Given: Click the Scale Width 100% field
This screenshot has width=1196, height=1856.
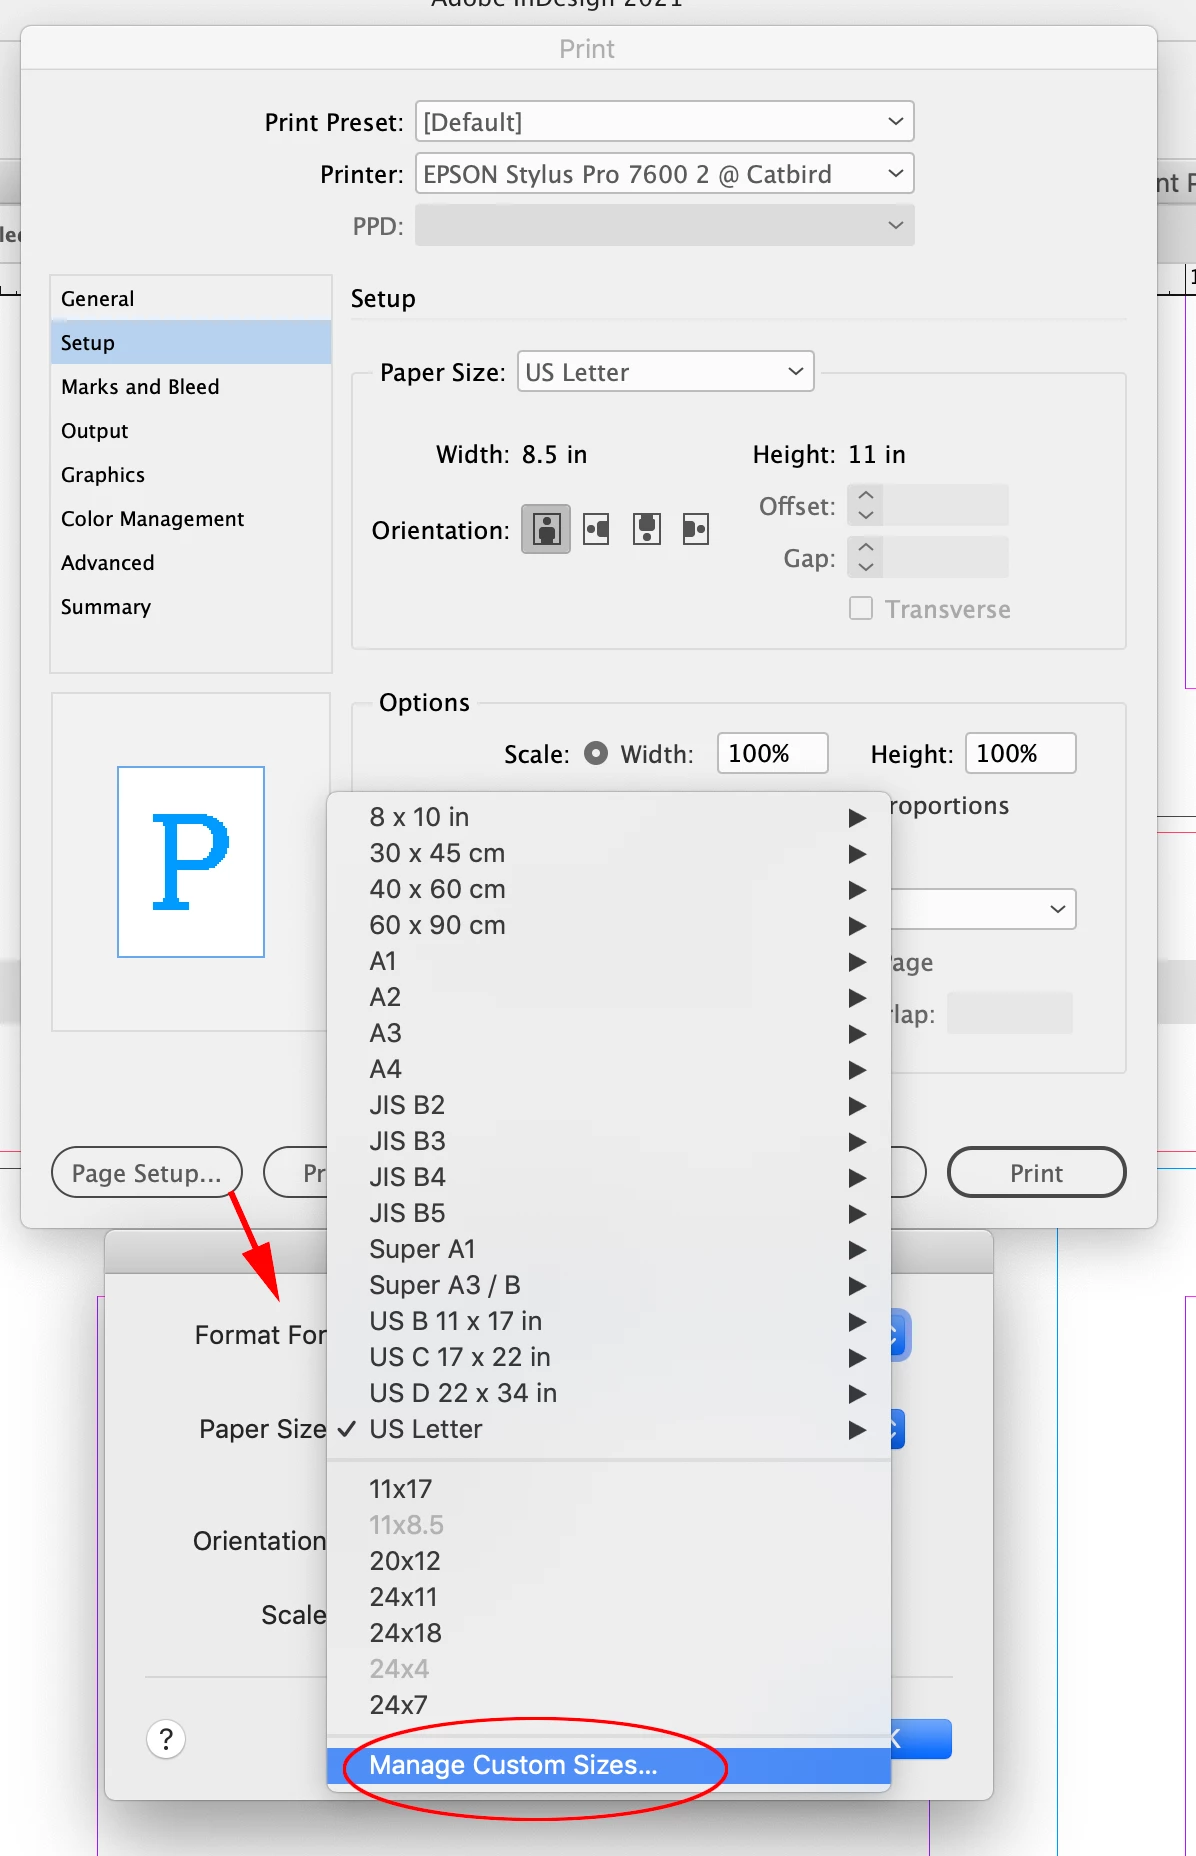Looking at the screenshot, I should pos(773,753).
